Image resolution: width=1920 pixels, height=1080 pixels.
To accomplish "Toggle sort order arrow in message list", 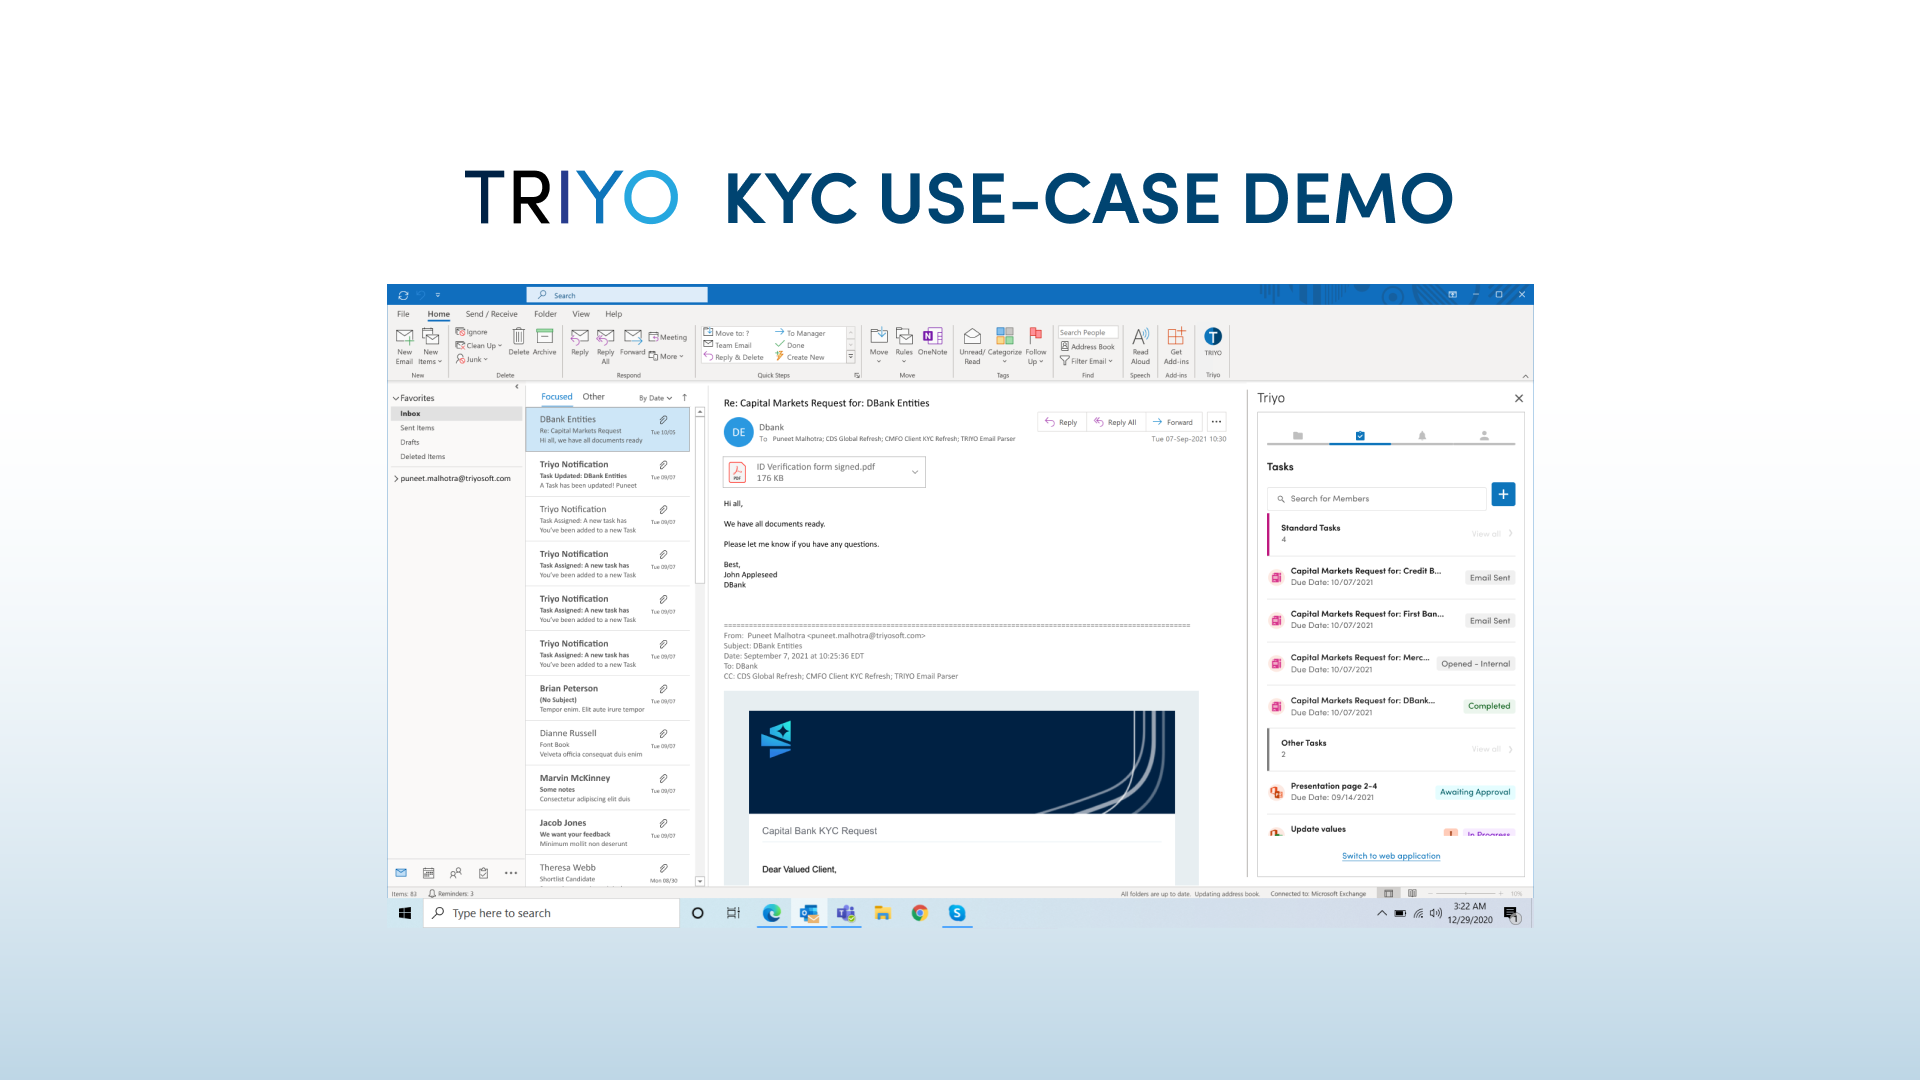I will [685, 398].
